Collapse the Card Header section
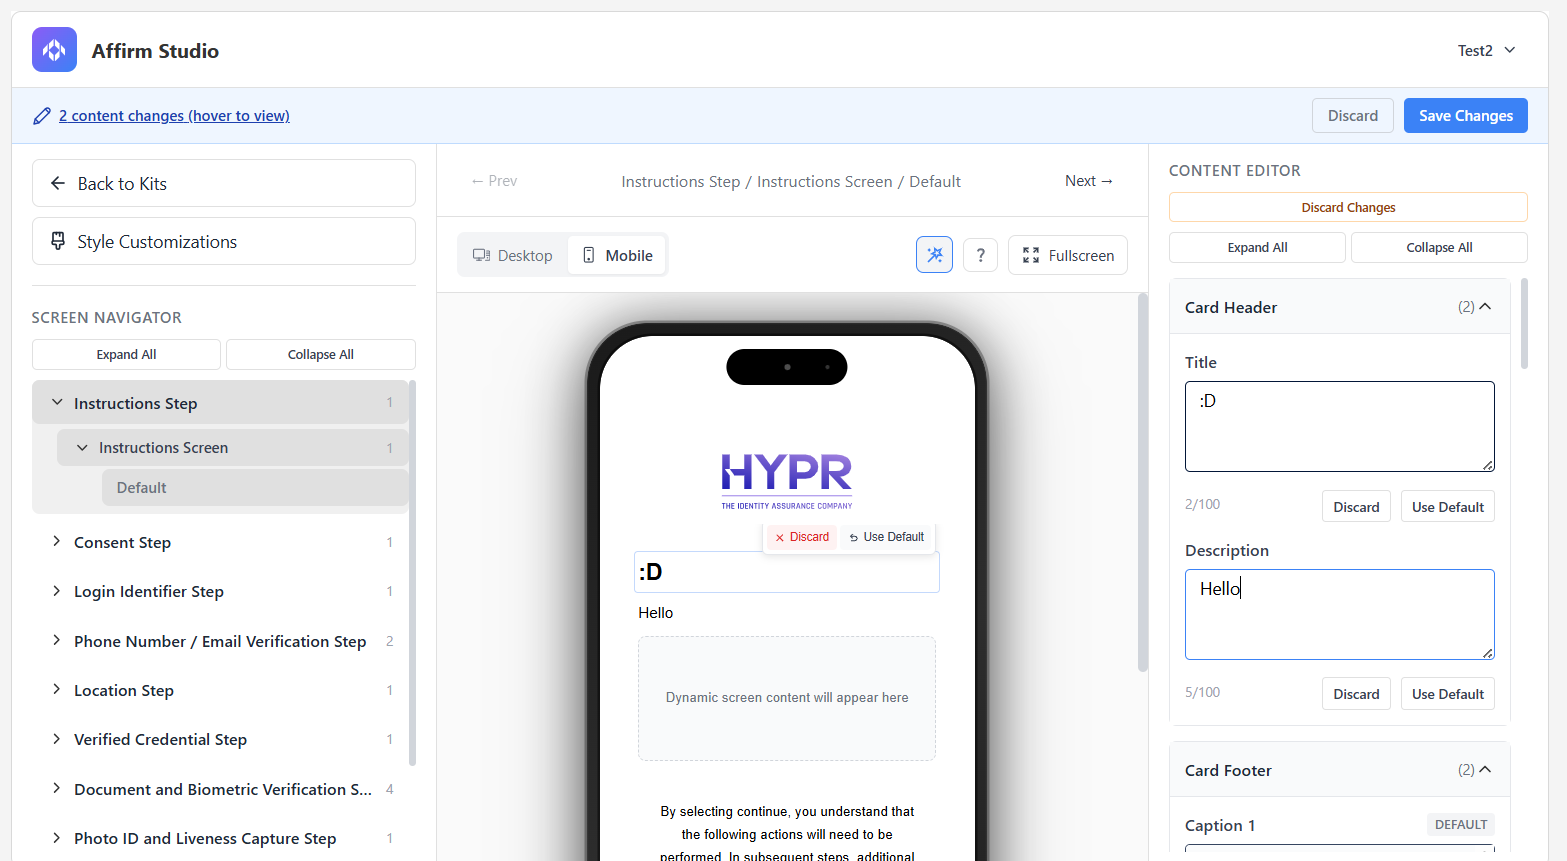Viewport: 1567px width, 861px height. pyautogui.click(x=1485, y=307)
